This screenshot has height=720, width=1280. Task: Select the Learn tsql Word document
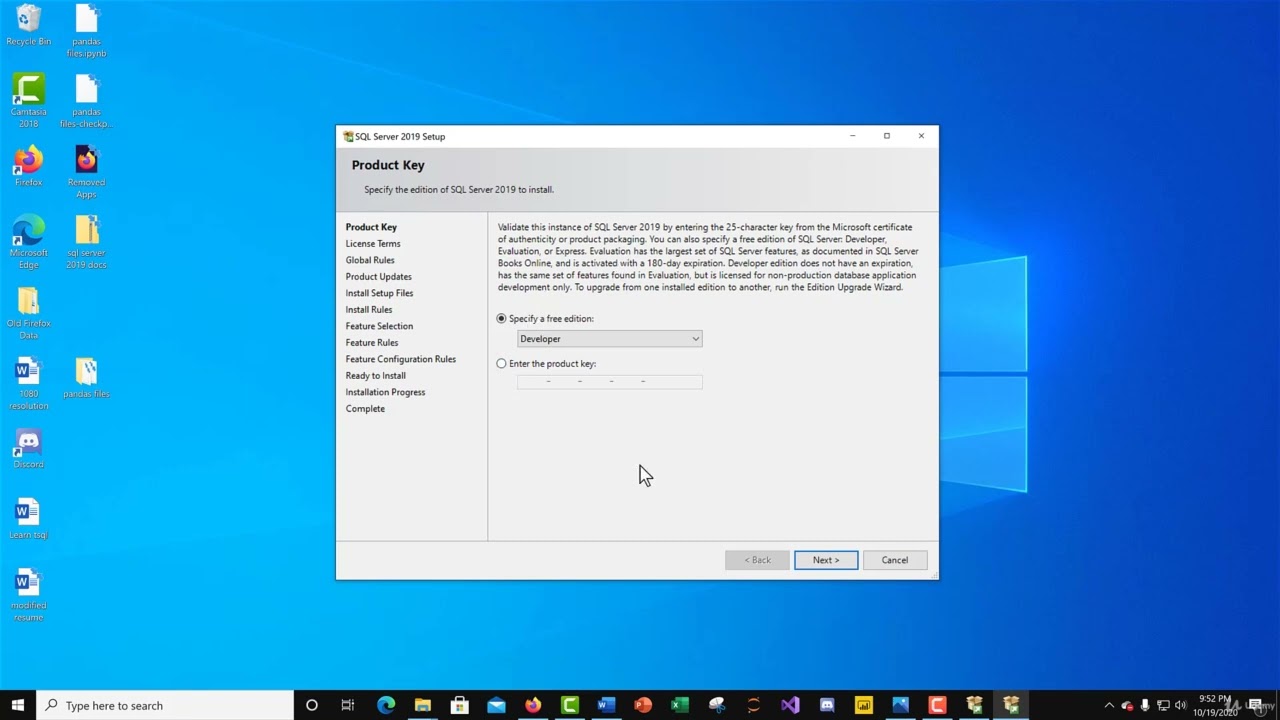tap(28, 519)
